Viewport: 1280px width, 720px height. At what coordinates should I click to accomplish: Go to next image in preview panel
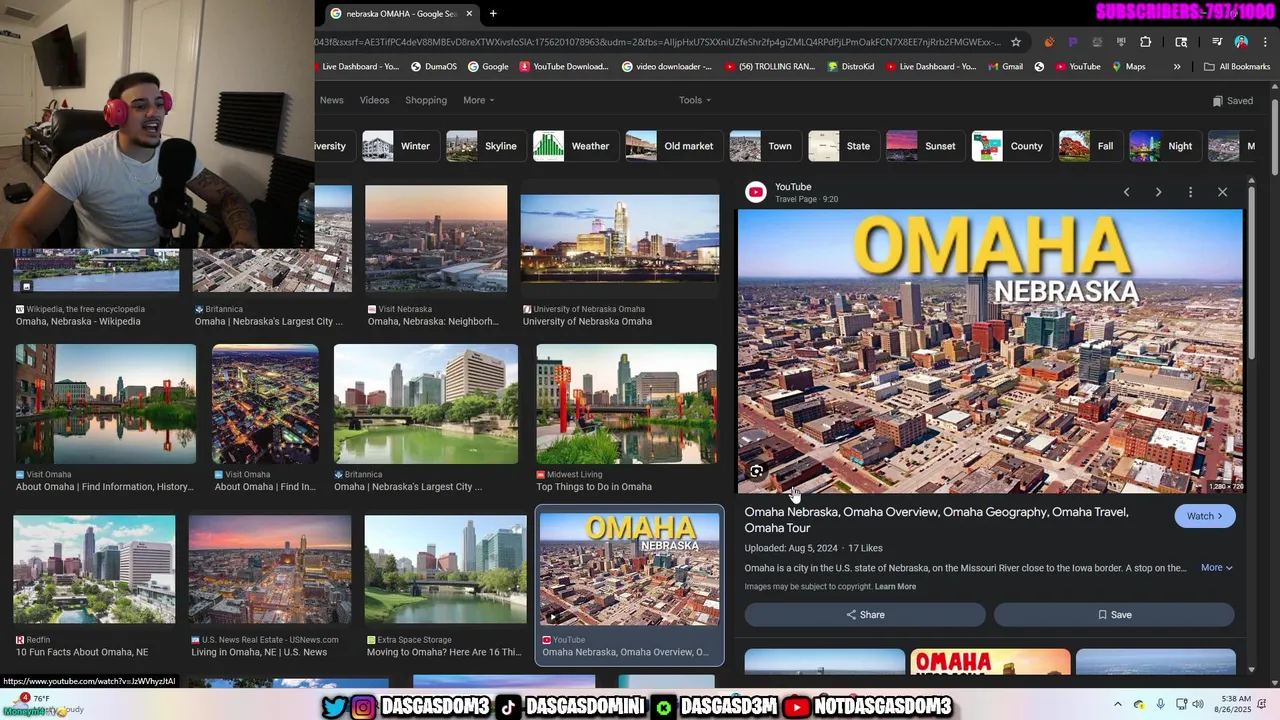tap(1158, 192)
